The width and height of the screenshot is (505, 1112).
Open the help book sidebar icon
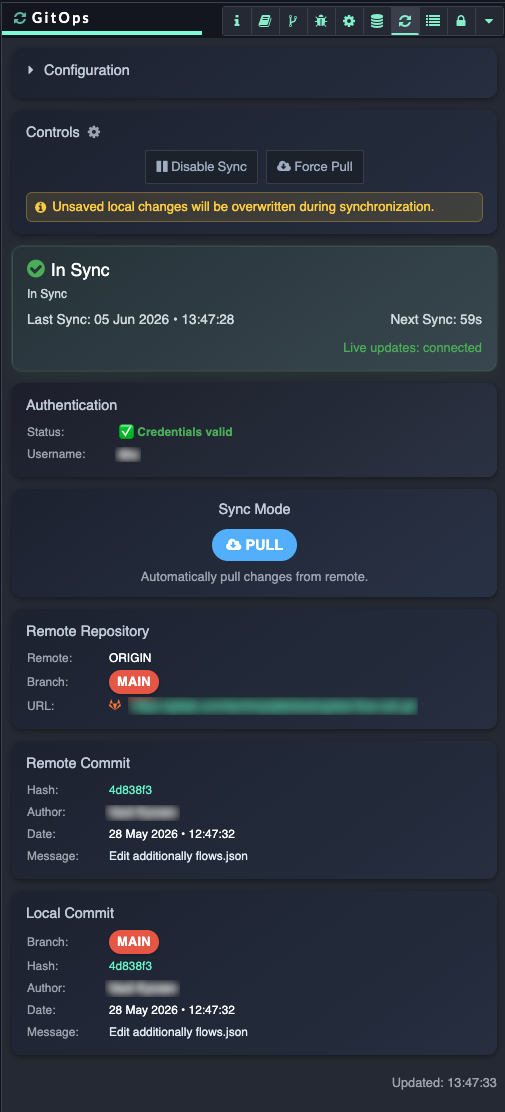click(x=265, y=21)
